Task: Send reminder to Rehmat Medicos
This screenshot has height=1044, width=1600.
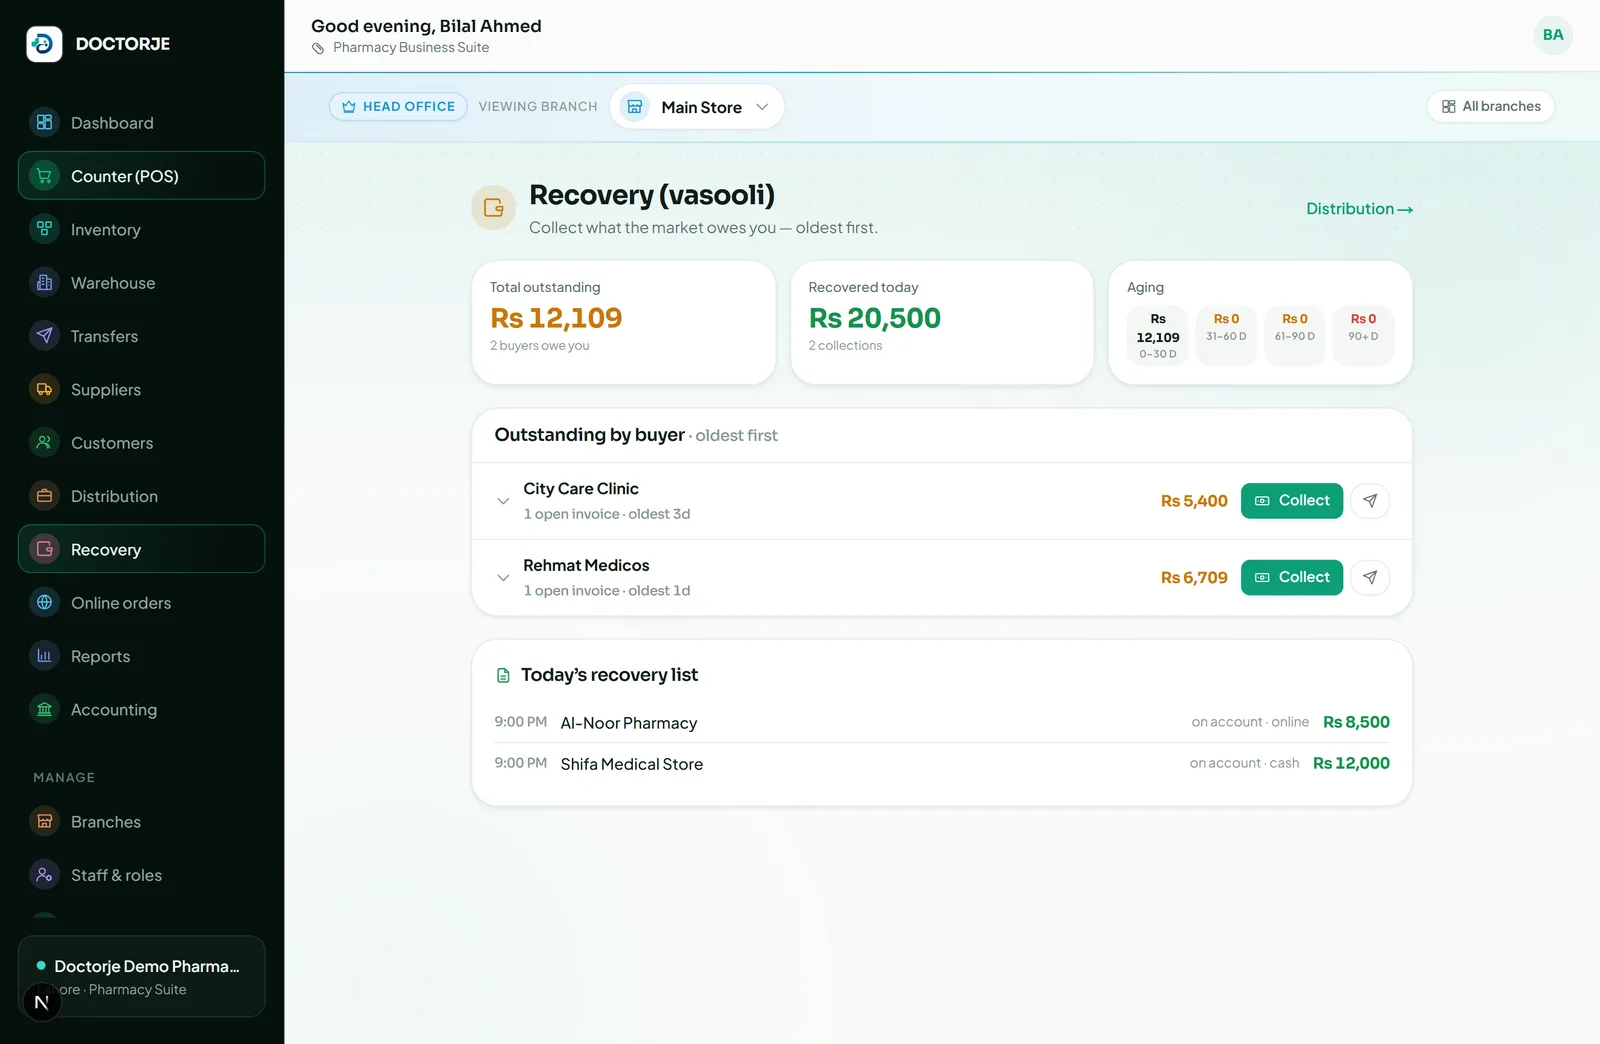Action: (1370, 577)
